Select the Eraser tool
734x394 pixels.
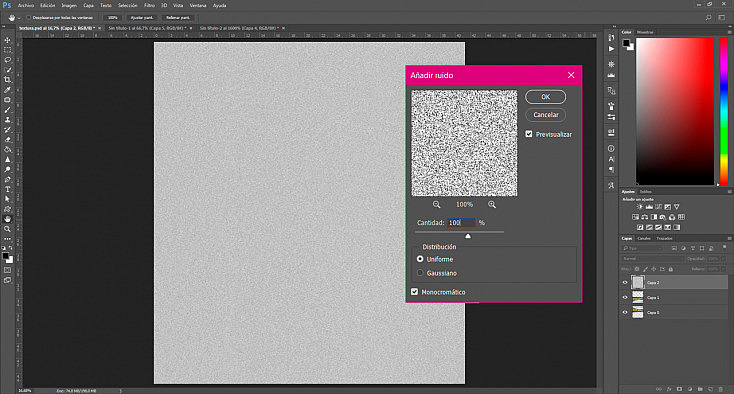(7, 139)
